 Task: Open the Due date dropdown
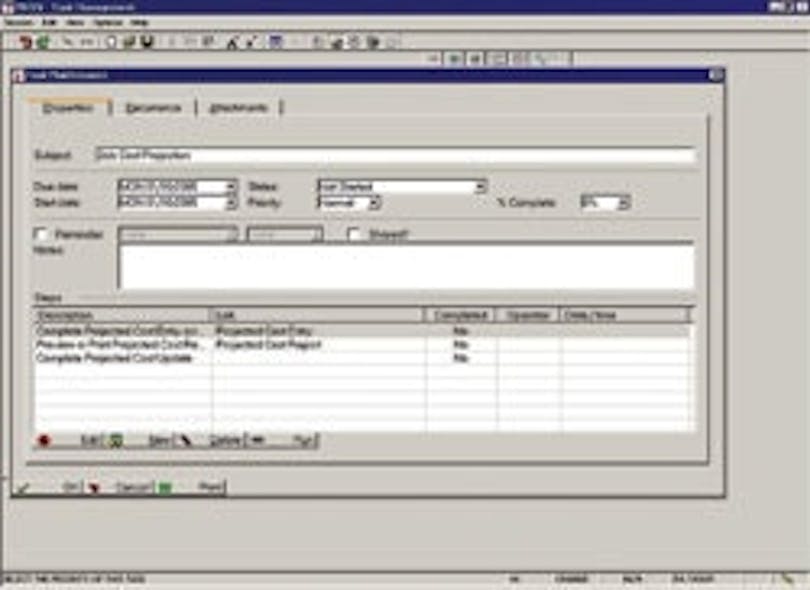[x=231, y=186]
